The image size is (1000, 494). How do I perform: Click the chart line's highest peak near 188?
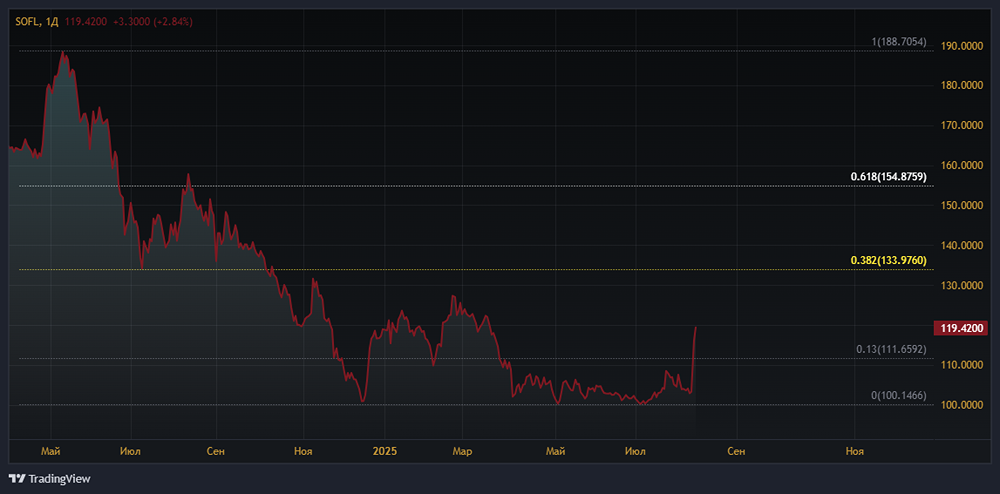coord(64,53)
